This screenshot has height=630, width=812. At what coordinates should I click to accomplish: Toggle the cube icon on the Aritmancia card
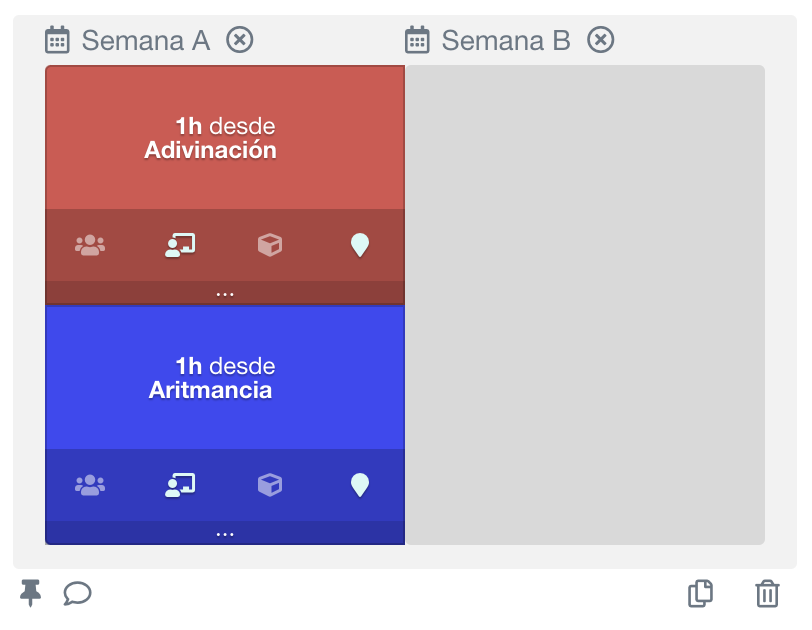269,485
